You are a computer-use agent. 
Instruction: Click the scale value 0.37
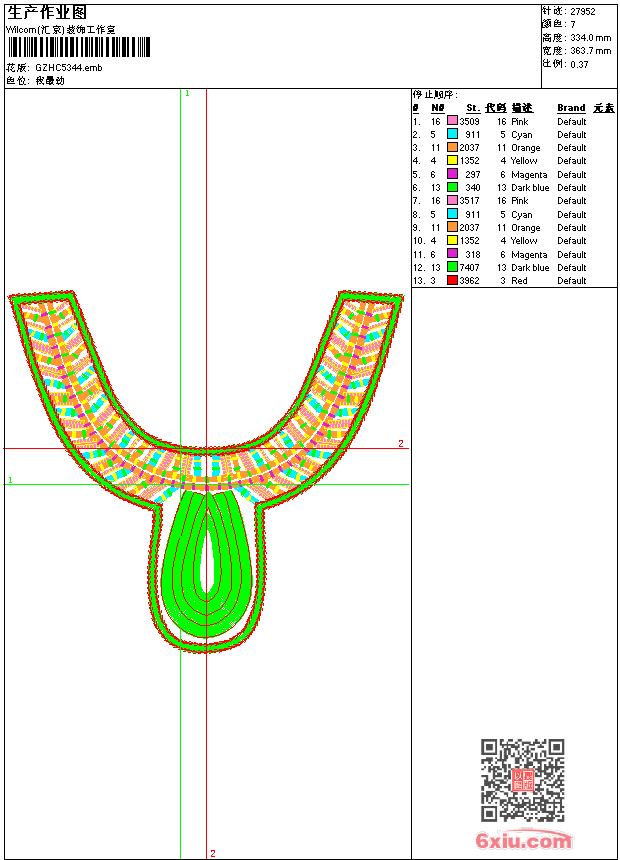pos(579,65)
